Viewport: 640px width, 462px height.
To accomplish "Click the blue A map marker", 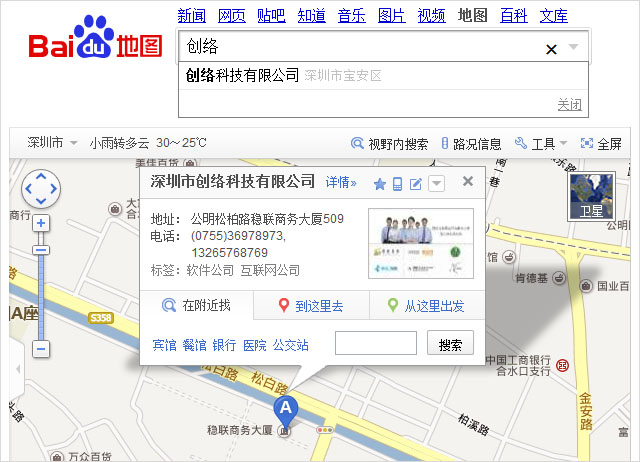I will click(286, 408).
